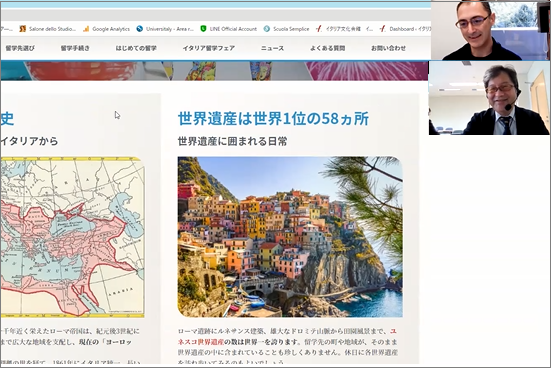Screen dimensions: 554x368
Task: Click the colorful banner strip below navigation
Action: pyautogui.click(x=214, y=71)
